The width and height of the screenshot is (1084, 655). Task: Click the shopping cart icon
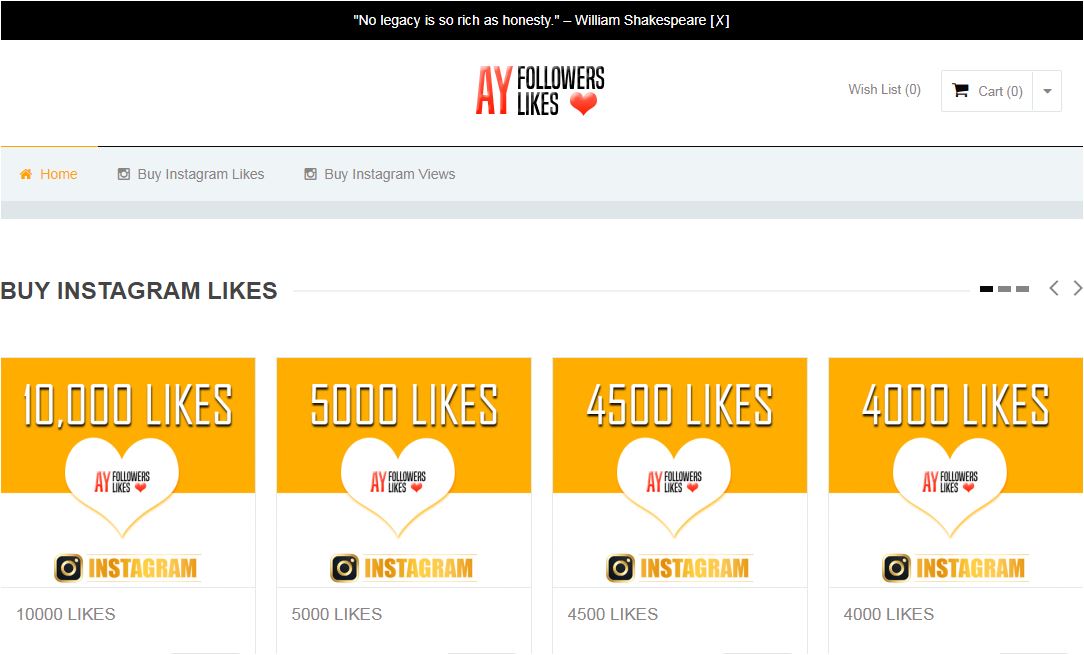tap(960, 90)
